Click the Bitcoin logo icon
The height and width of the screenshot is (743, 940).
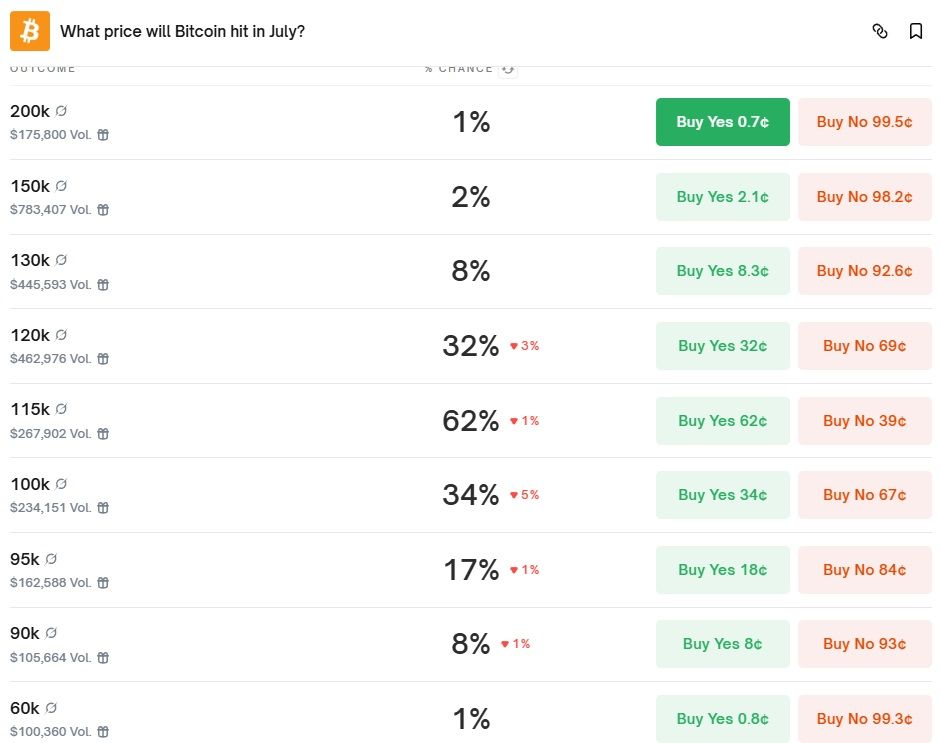30,31
